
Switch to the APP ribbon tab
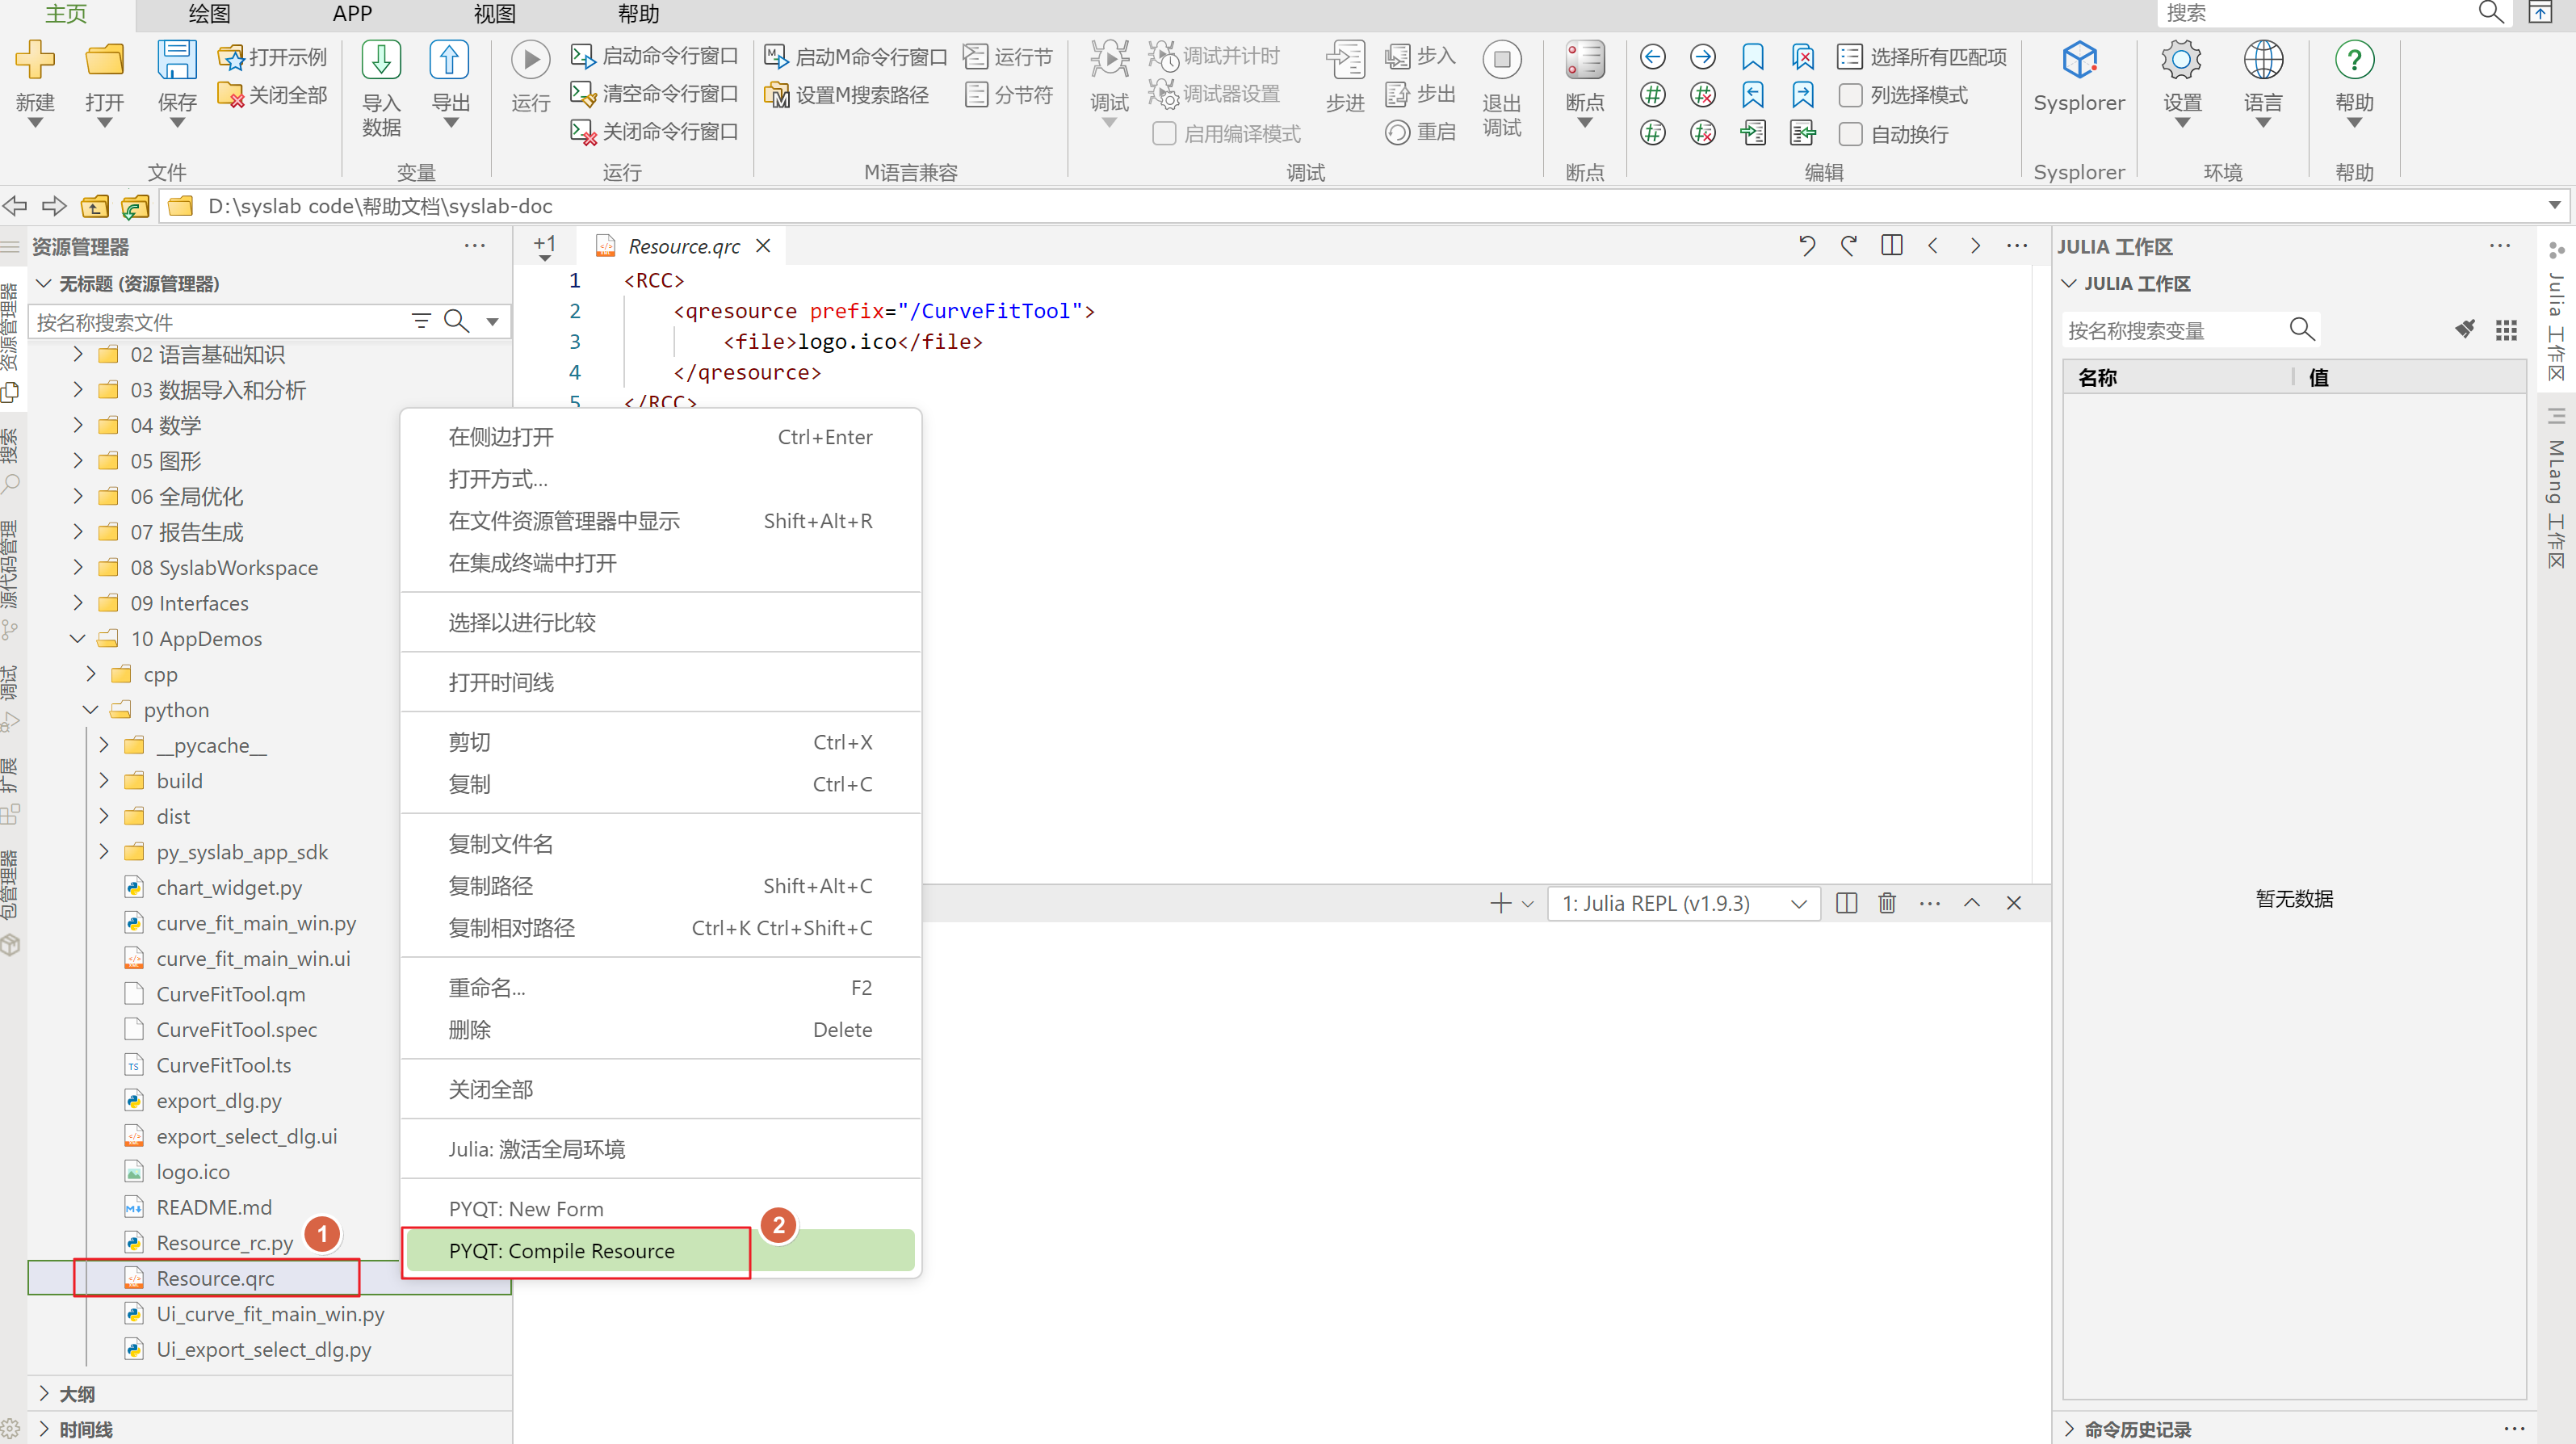(352, 14)
